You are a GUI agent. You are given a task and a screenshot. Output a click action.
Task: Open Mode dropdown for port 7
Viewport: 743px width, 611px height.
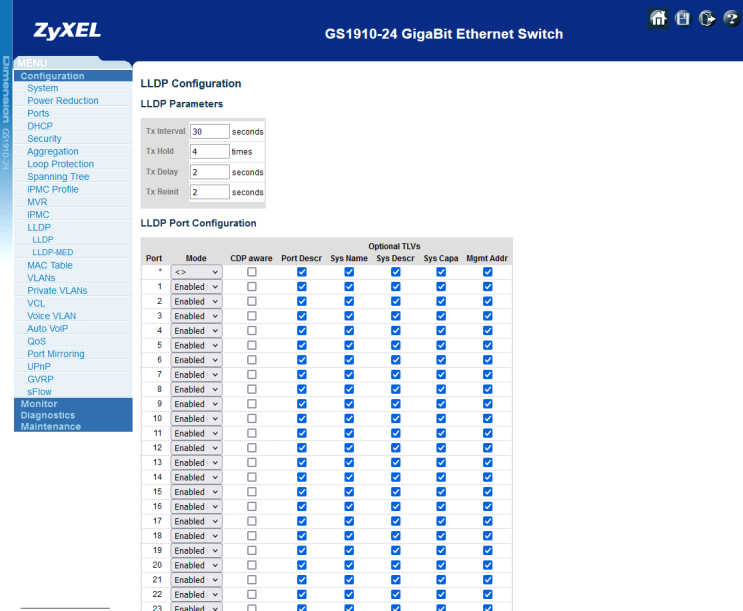tap(196, 375)
